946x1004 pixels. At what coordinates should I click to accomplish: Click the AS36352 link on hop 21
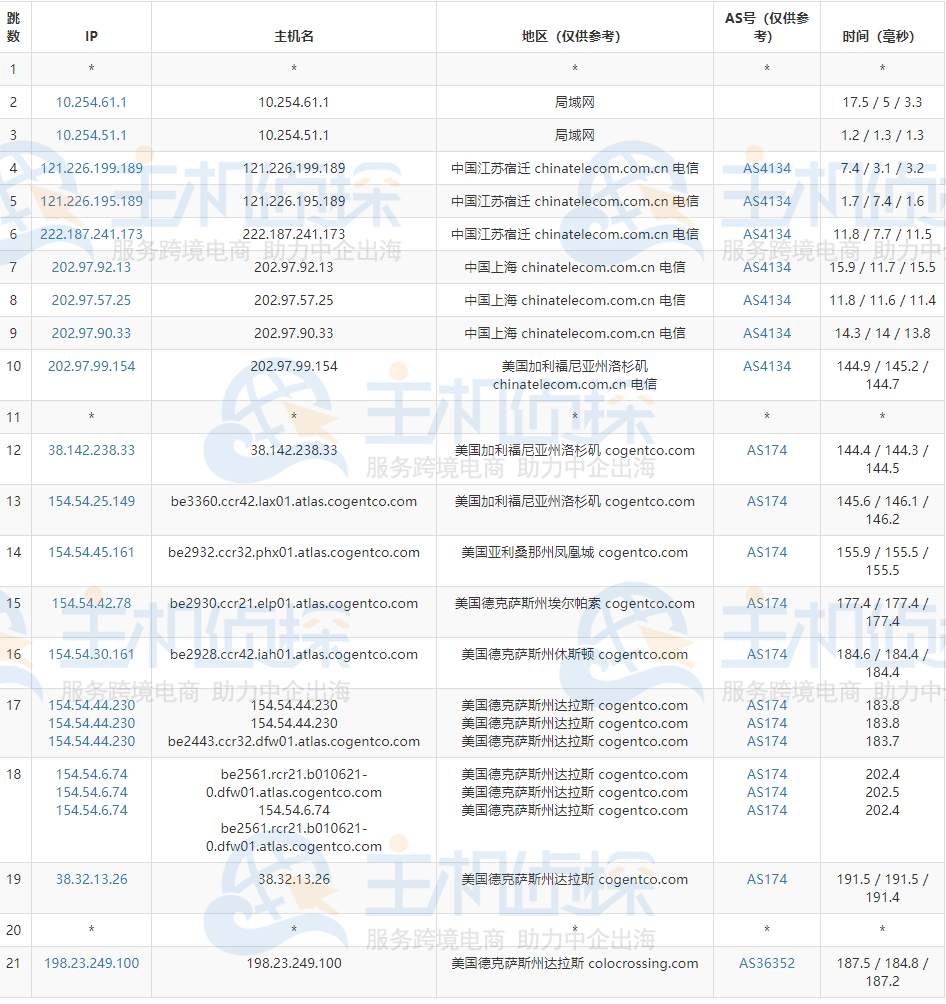coord(765,964)
